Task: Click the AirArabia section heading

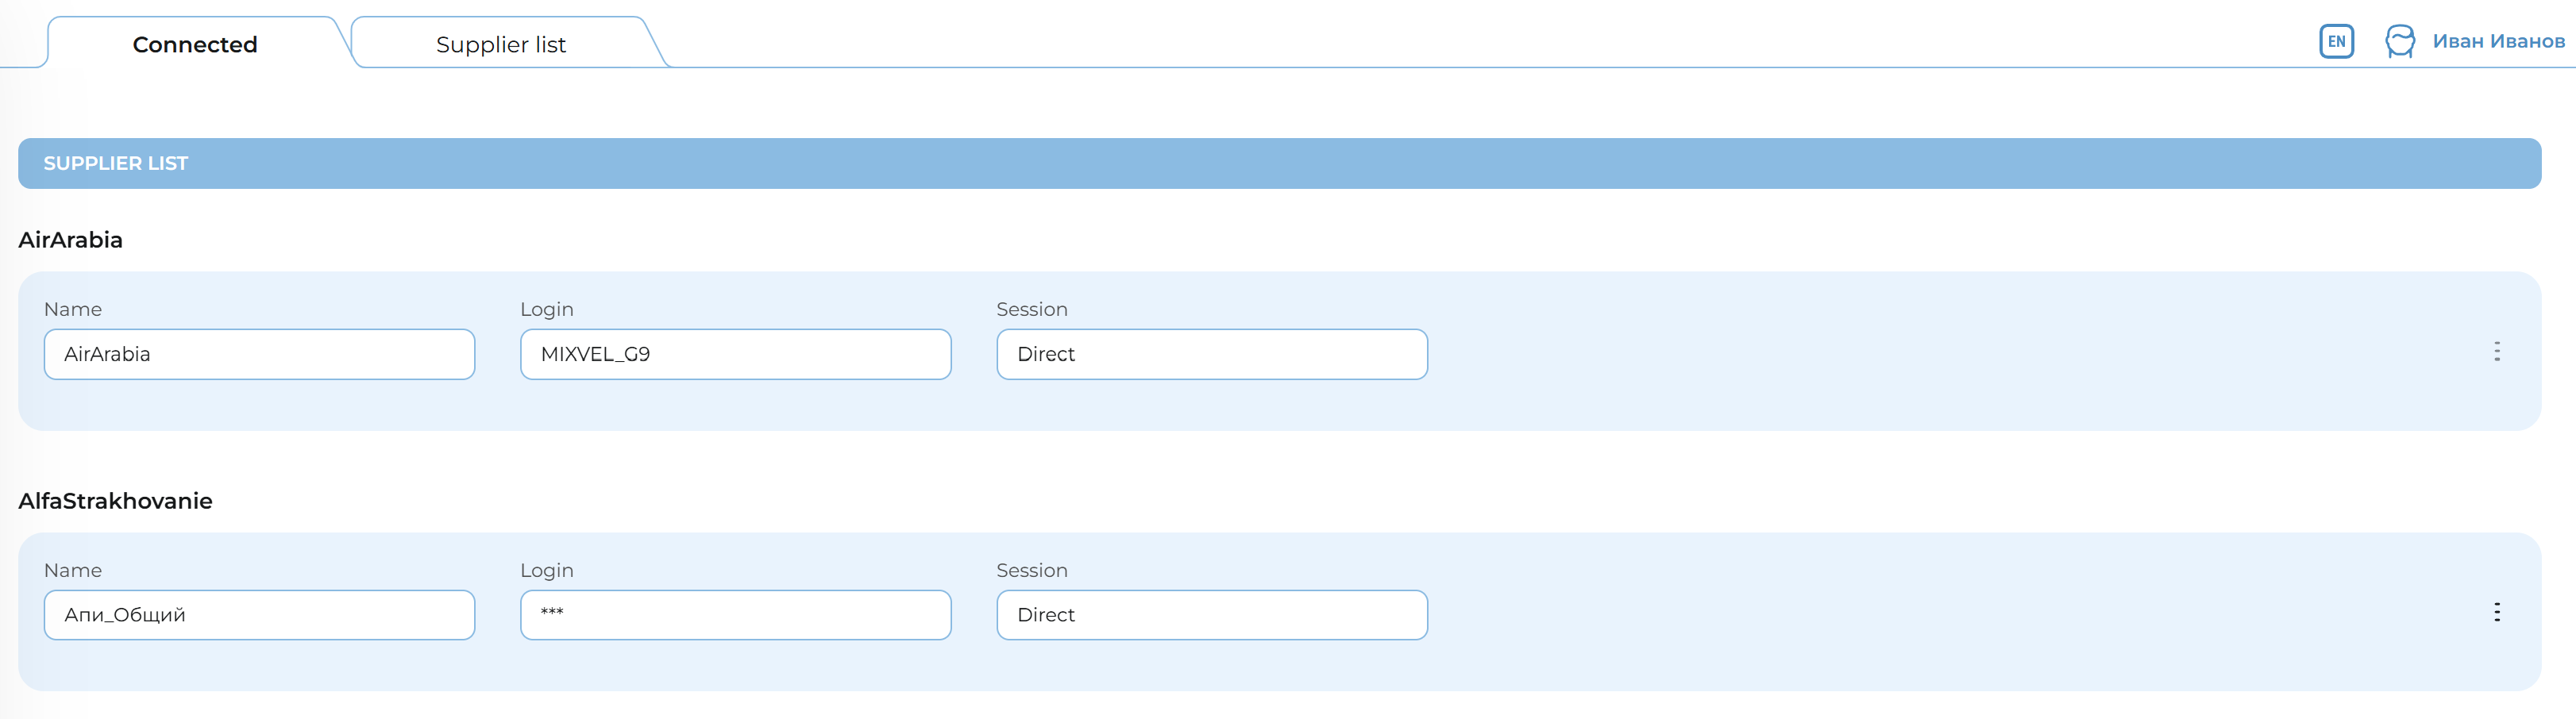Action: pyautogui.click(x=71, y=240)
